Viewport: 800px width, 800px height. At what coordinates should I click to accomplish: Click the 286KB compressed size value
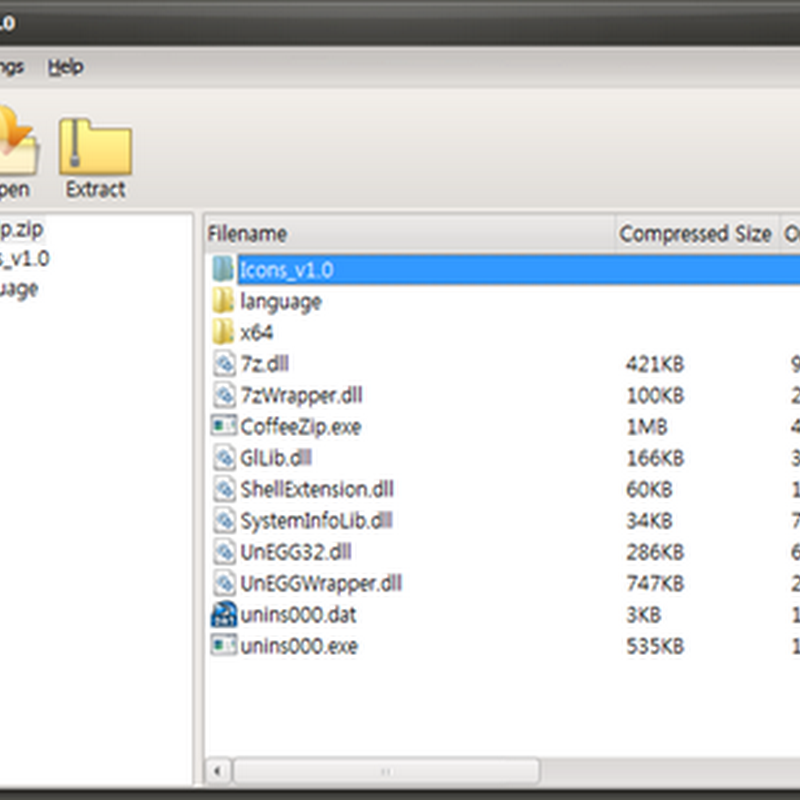(655, 553)
